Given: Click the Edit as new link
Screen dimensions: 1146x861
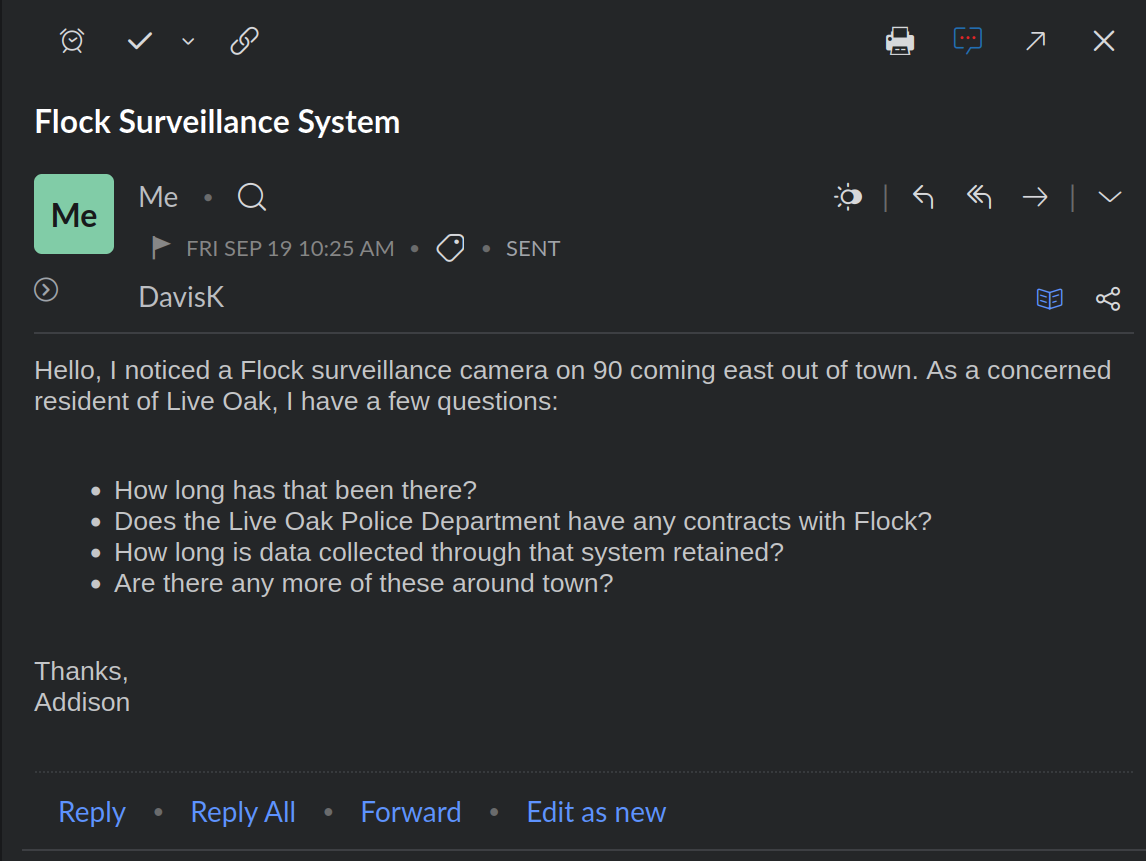Looking at the screenshot, I should 596,812.
